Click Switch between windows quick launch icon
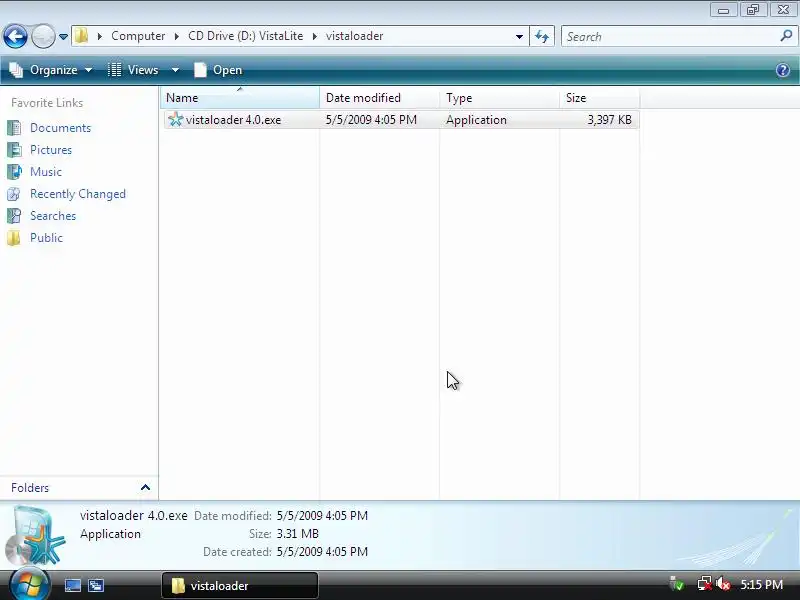Screen dimensions: 800x600 click(96, 585)
